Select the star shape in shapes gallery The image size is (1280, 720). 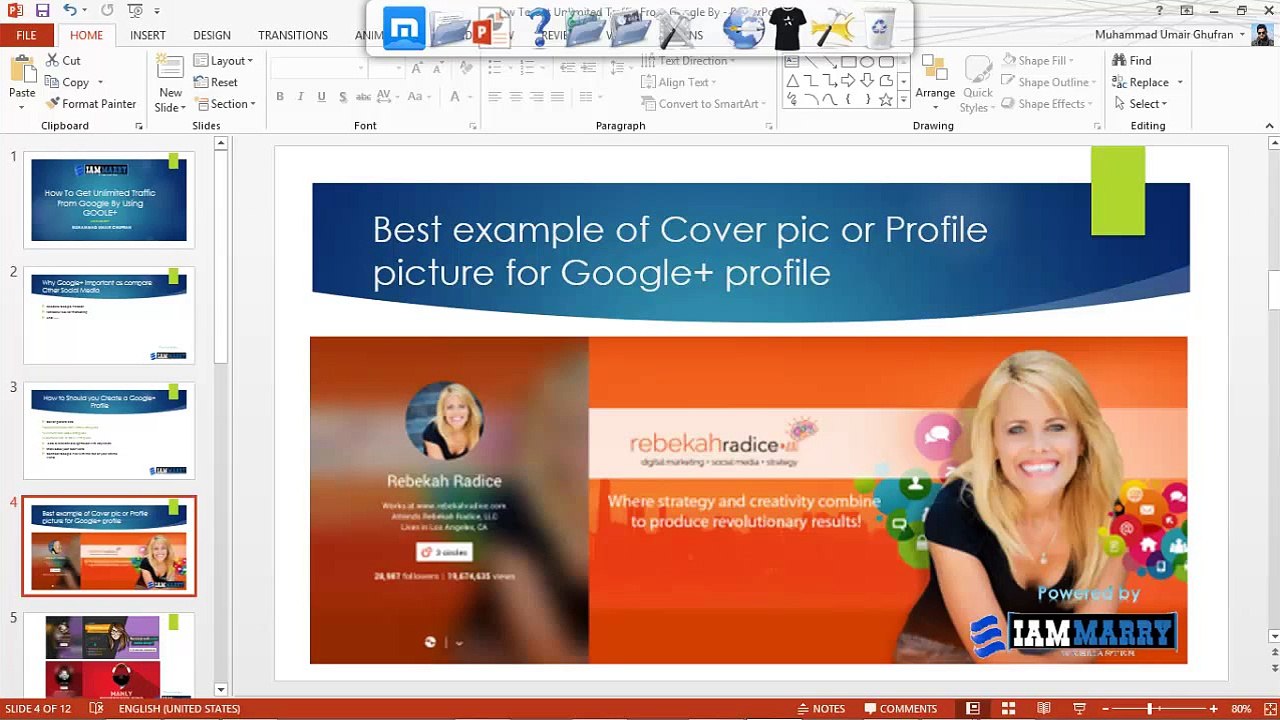[x=885, y=99]
